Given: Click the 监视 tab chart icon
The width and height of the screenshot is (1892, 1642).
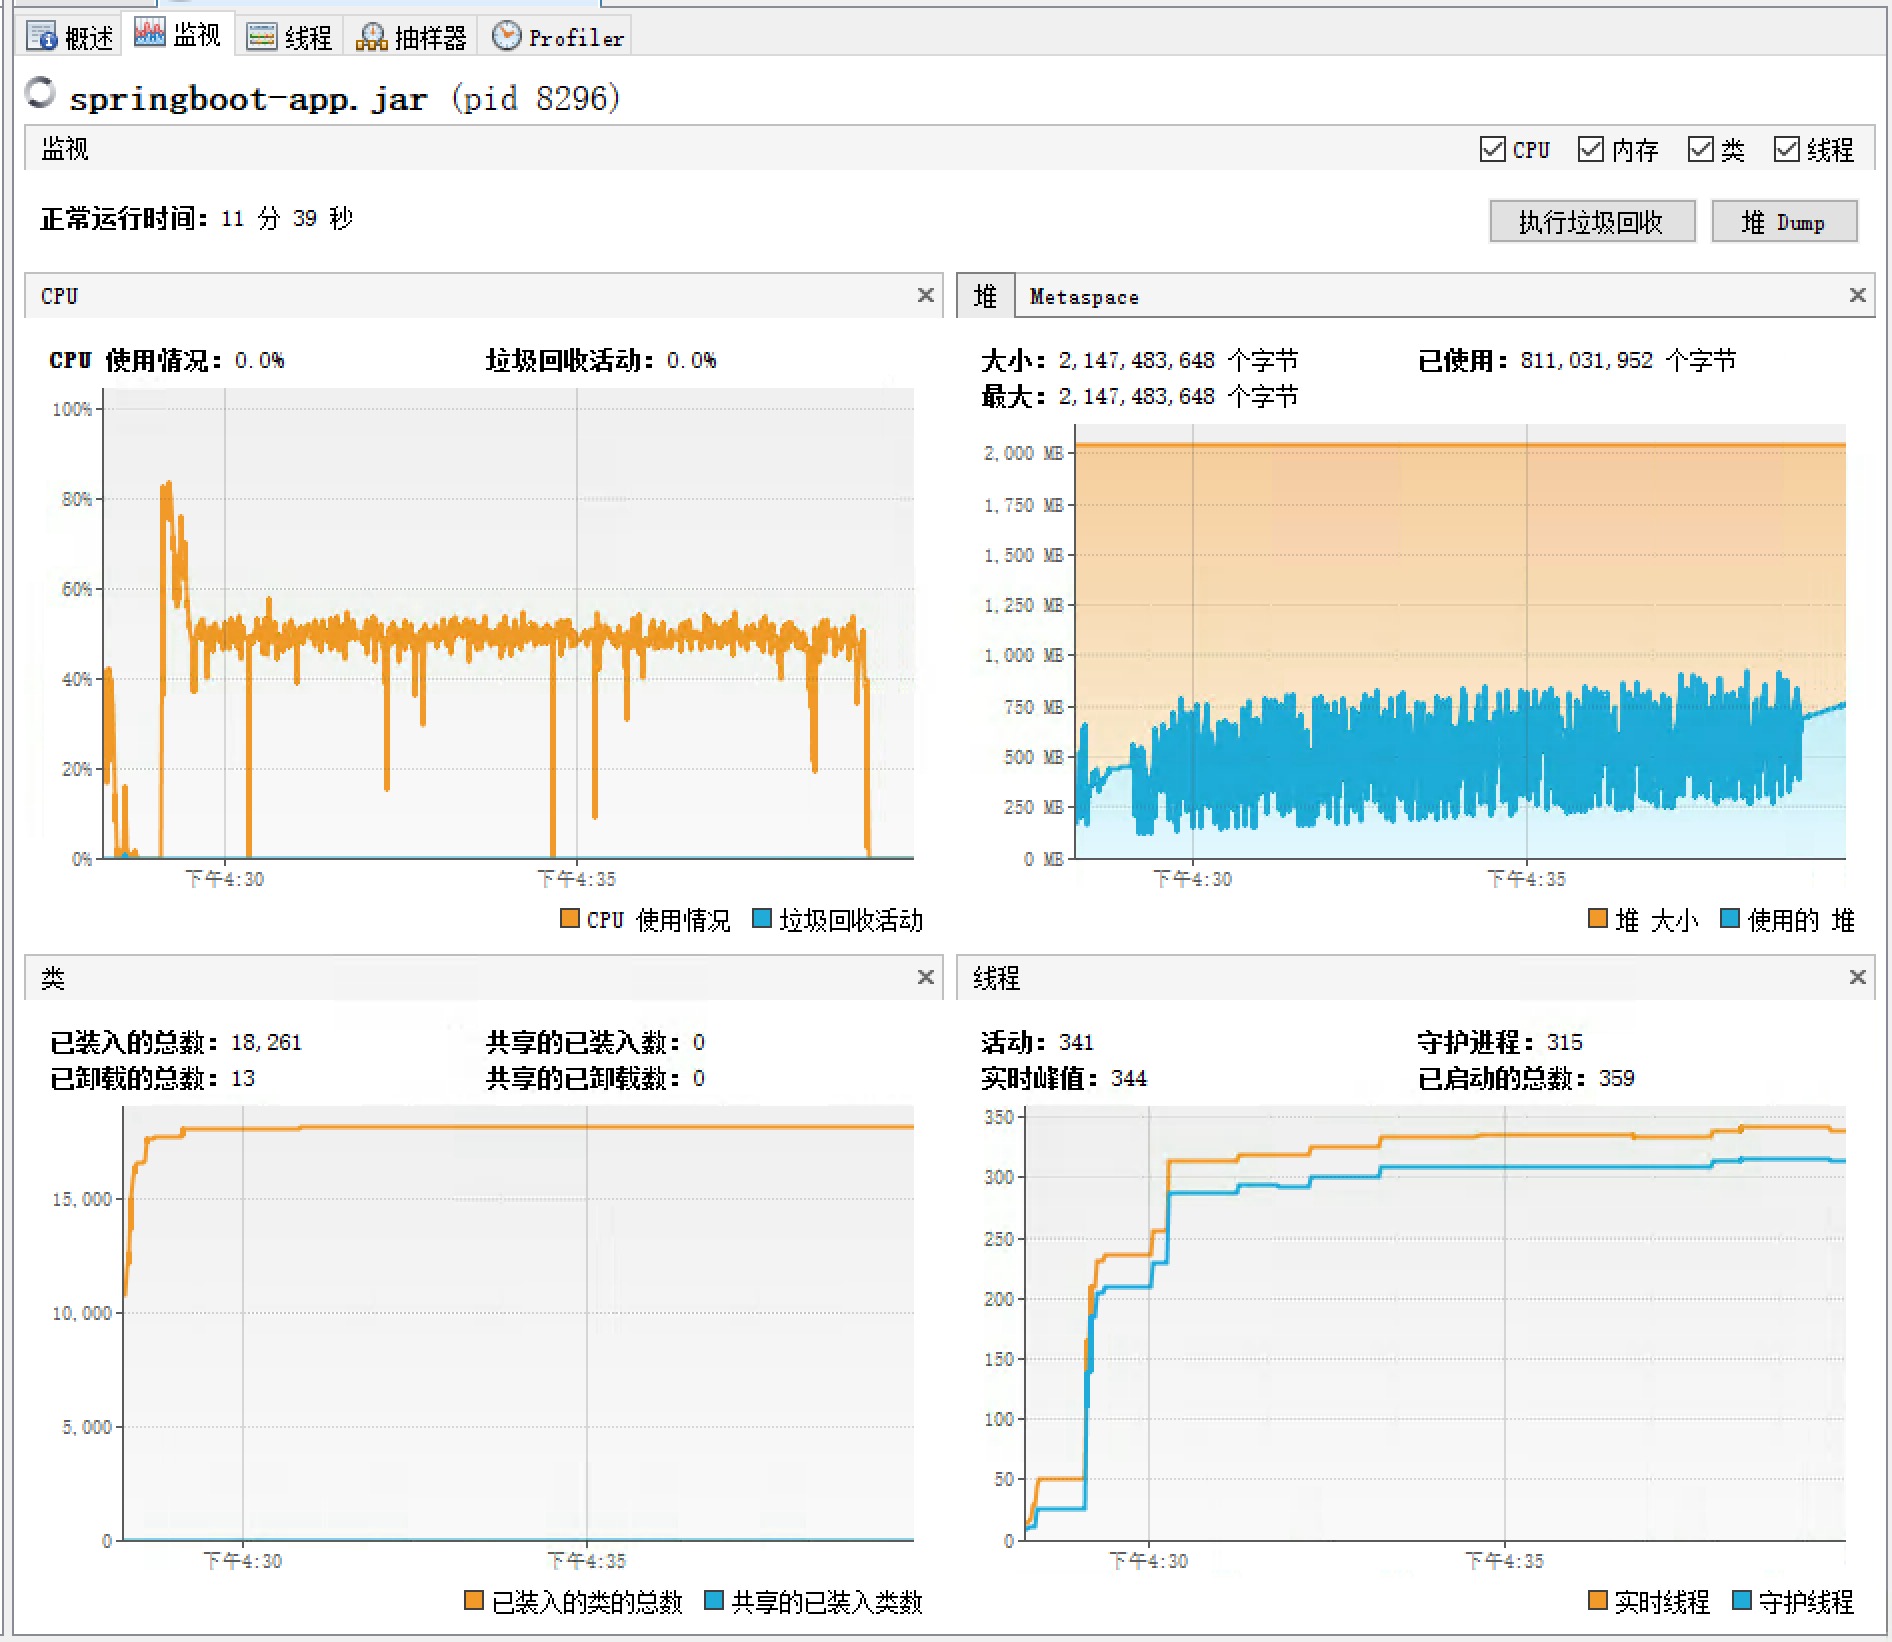Looking at the screenshot, I should [x=150, y=33].
